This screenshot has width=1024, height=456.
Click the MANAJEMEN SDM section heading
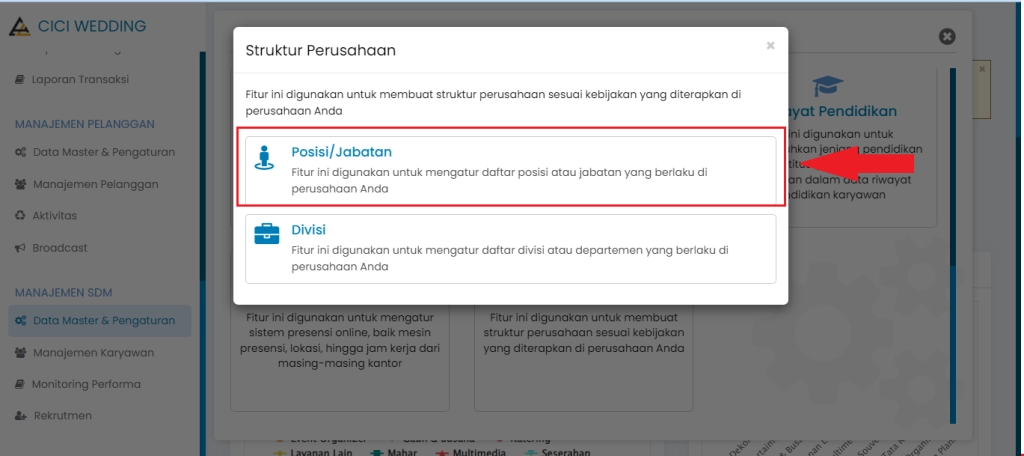click(63, 293)
